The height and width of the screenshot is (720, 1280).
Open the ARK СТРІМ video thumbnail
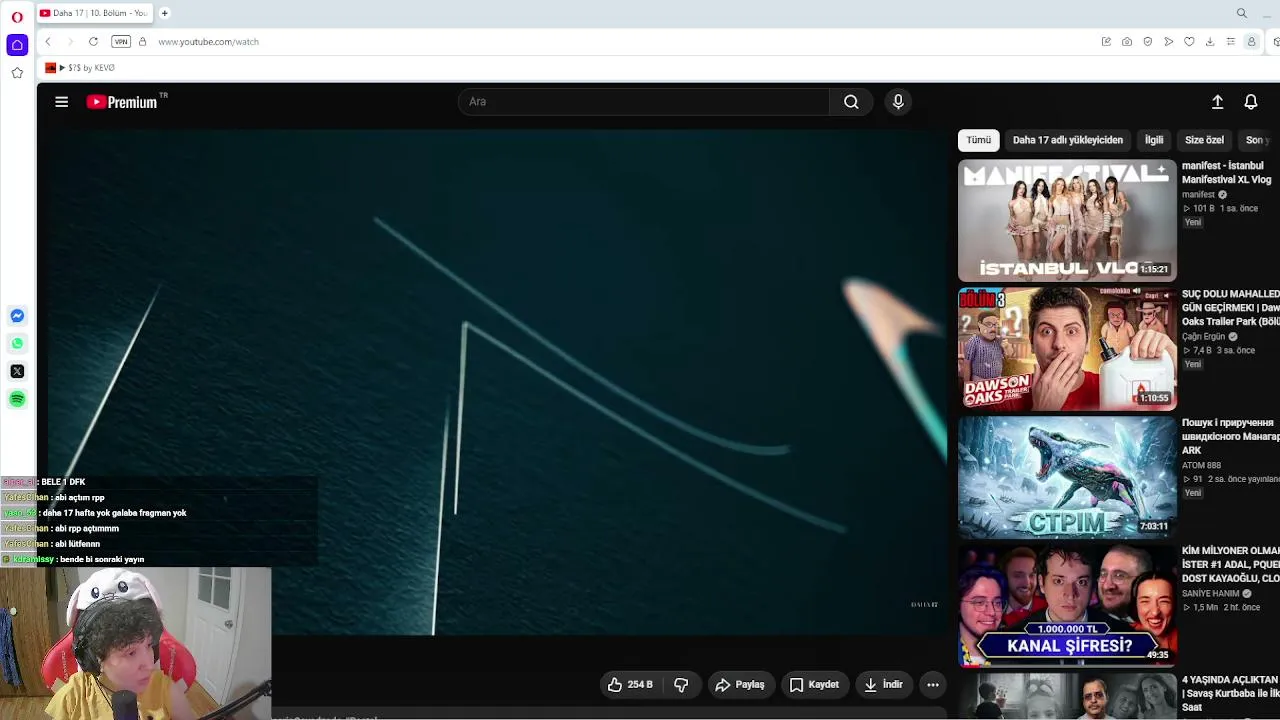pos(1067,478)
